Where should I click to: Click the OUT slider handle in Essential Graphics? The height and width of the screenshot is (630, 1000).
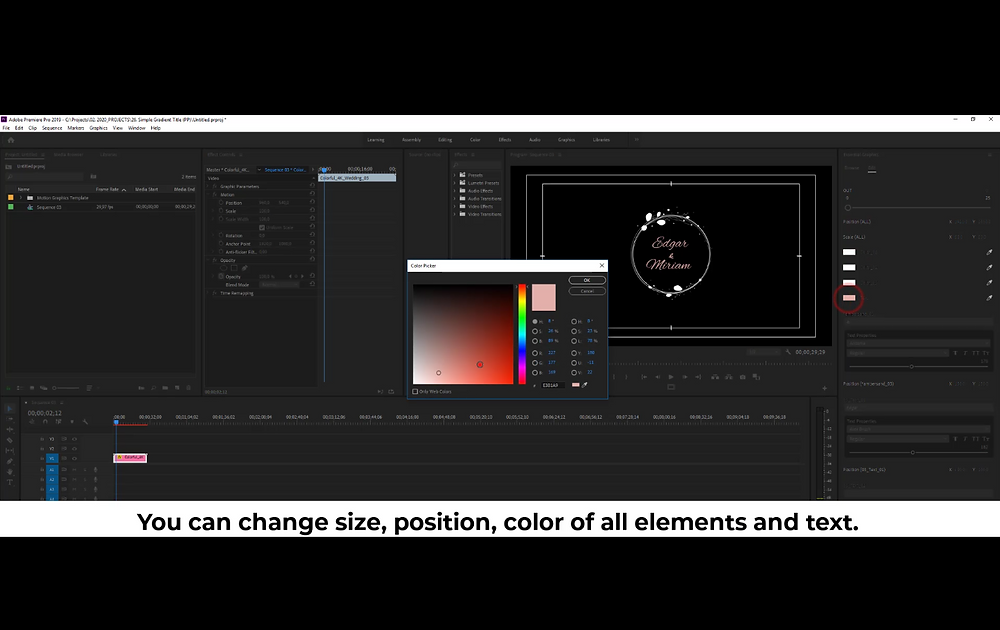848,208
